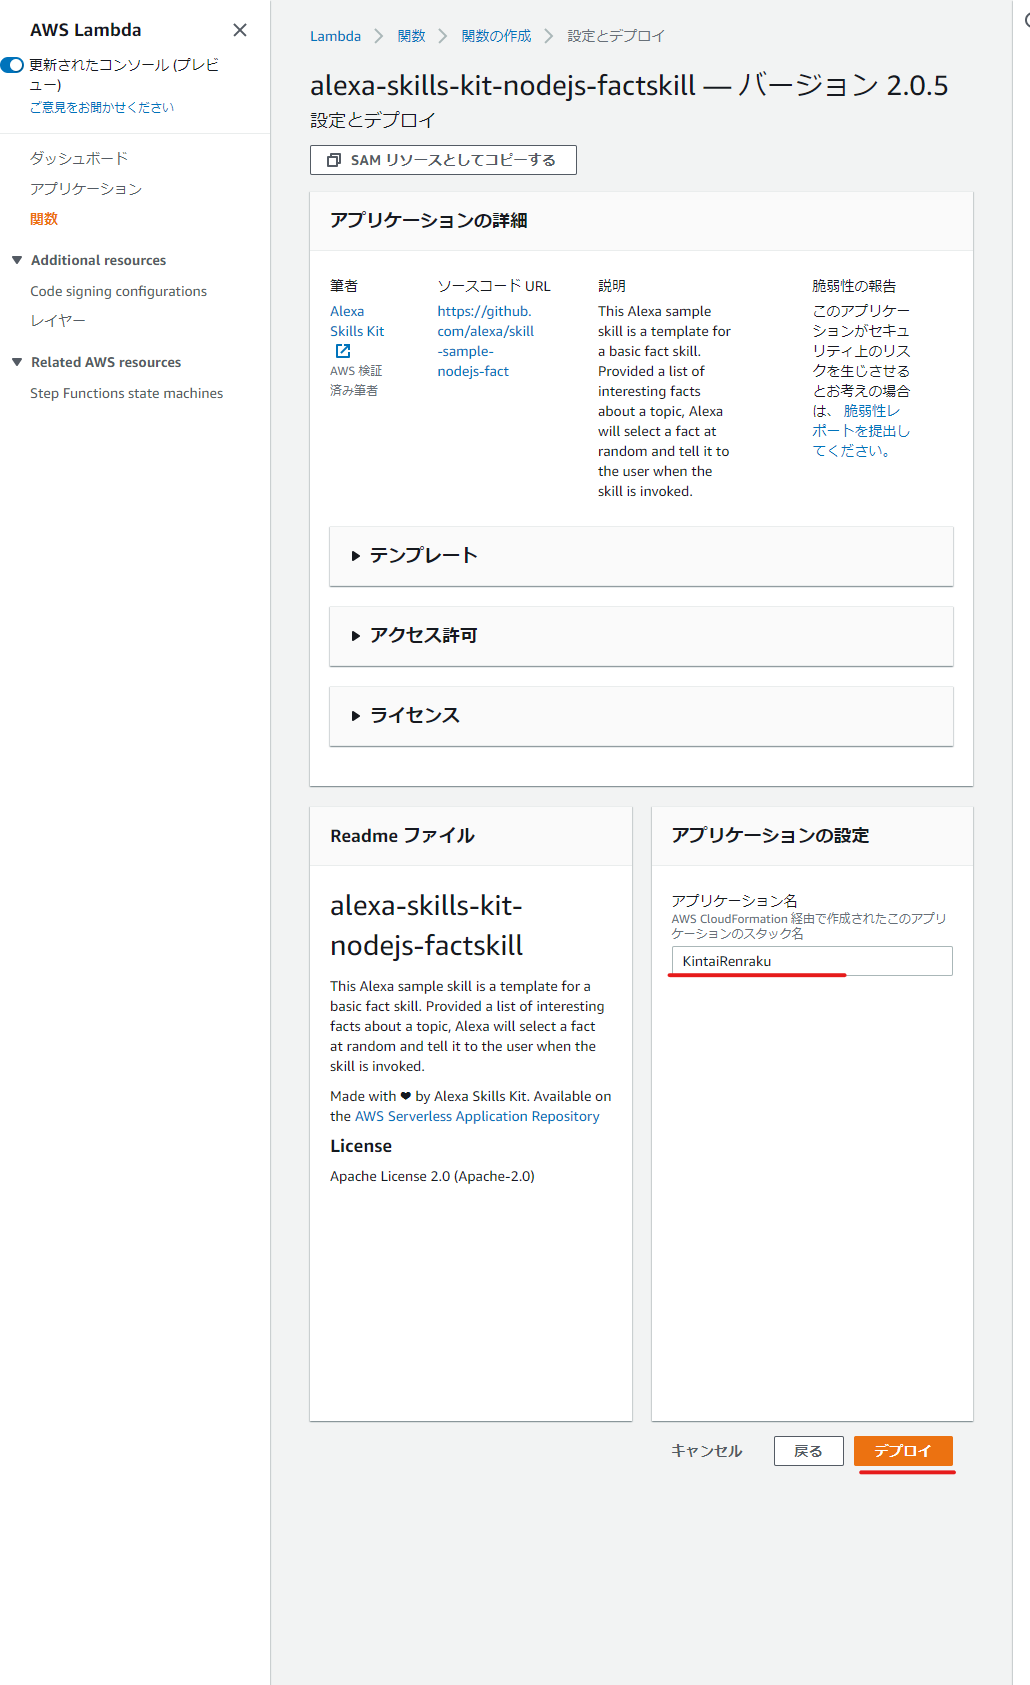Viewport: 1030px width, 1685px height.
Task: Open AWS Serverless Application Repository link
Action: click(477, 1116)
